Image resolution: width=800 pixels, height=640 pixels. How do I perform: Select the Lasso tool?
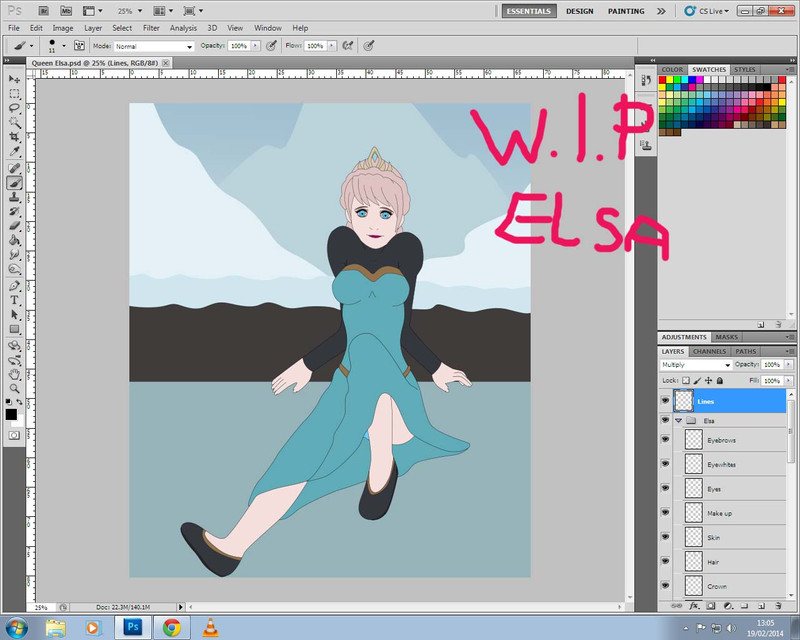point(14,108)
